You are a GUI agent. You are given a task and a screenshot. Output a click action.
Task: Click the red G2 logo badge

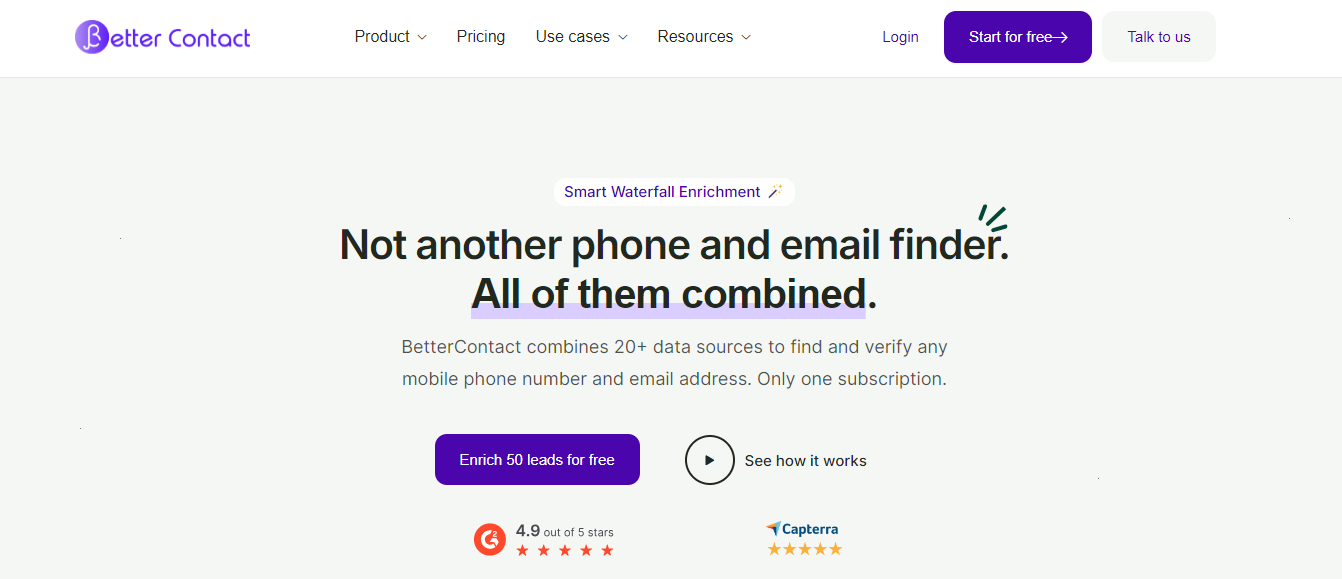[x=490, y=540]
